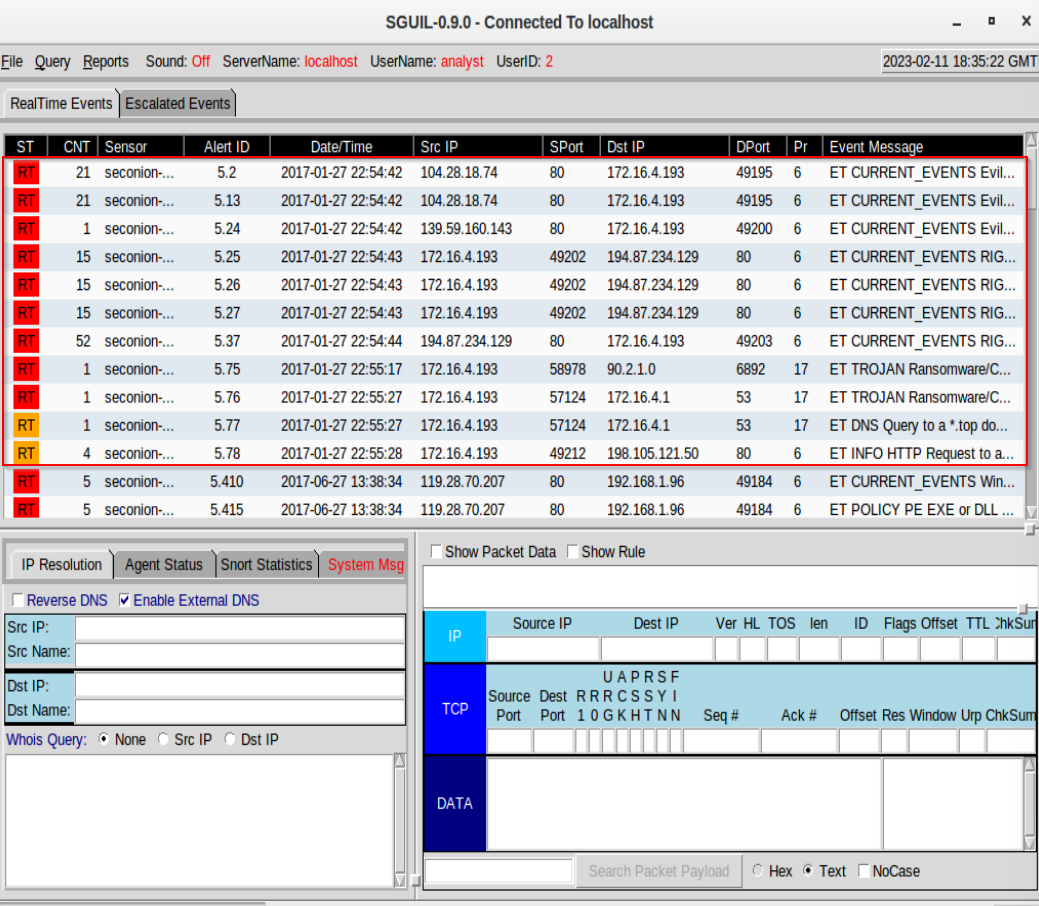
Task: Open the Reports menu
Action: (x=105, y=61)
